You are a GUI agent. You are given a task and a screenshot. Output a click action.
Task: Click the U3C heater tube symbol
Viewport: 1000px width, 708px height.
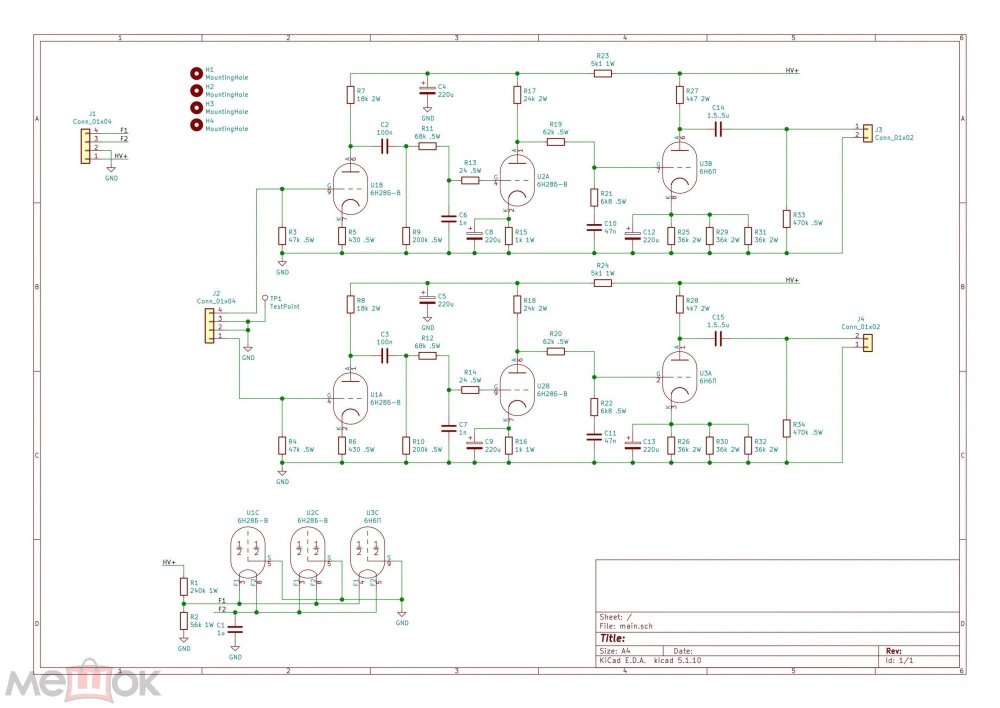tap(369, 552)
